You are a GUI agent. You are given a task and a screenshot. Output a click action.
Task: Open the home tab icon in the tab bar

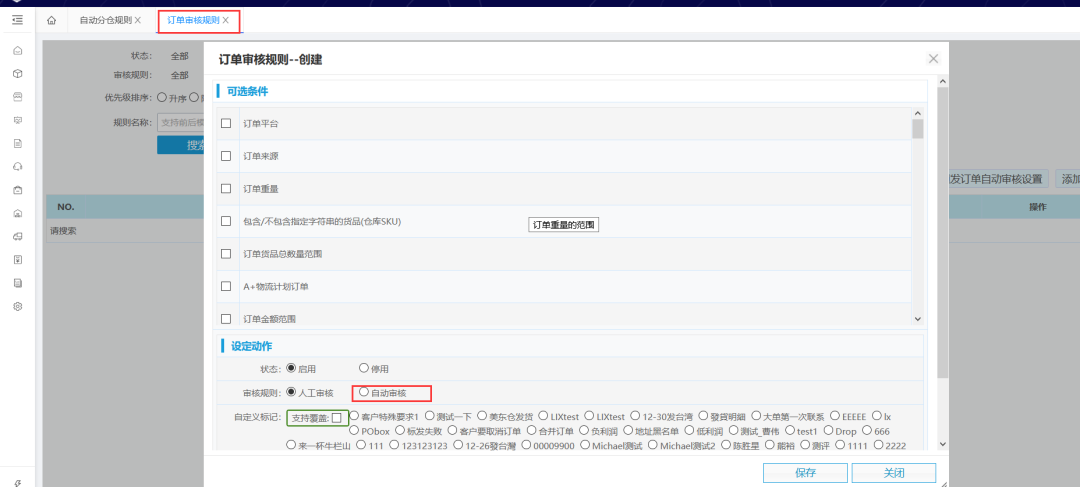tap(51, 20)
